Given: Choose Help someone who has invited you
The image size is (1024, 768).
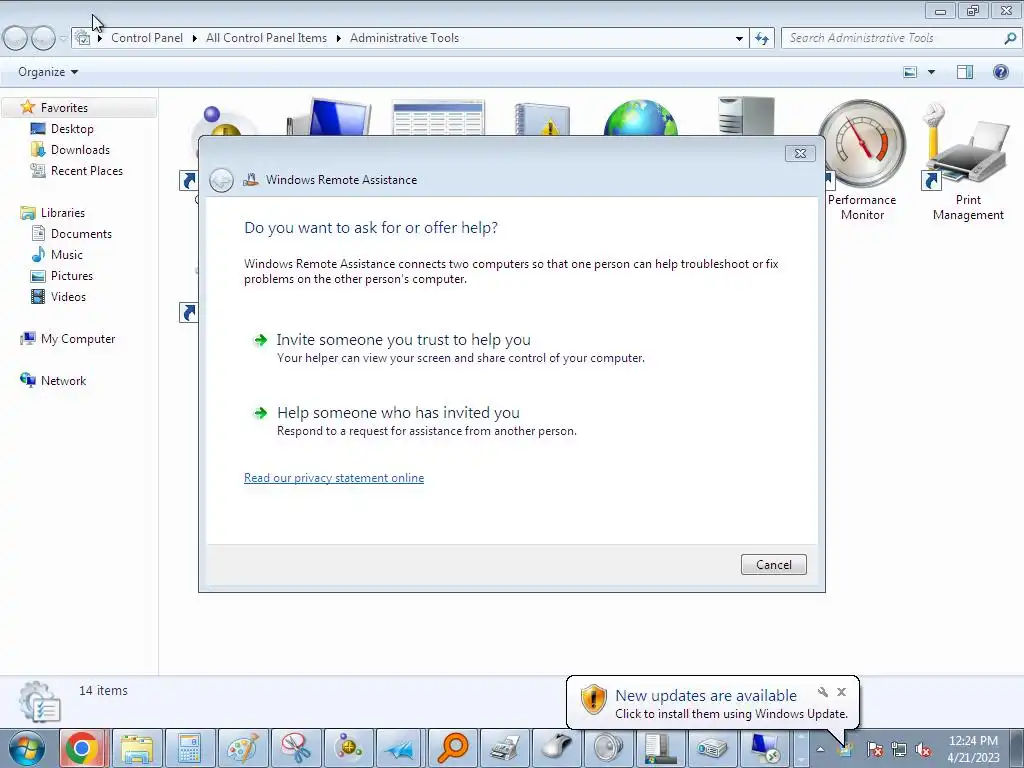Looking at the screenshot, I should coord(398,413).
